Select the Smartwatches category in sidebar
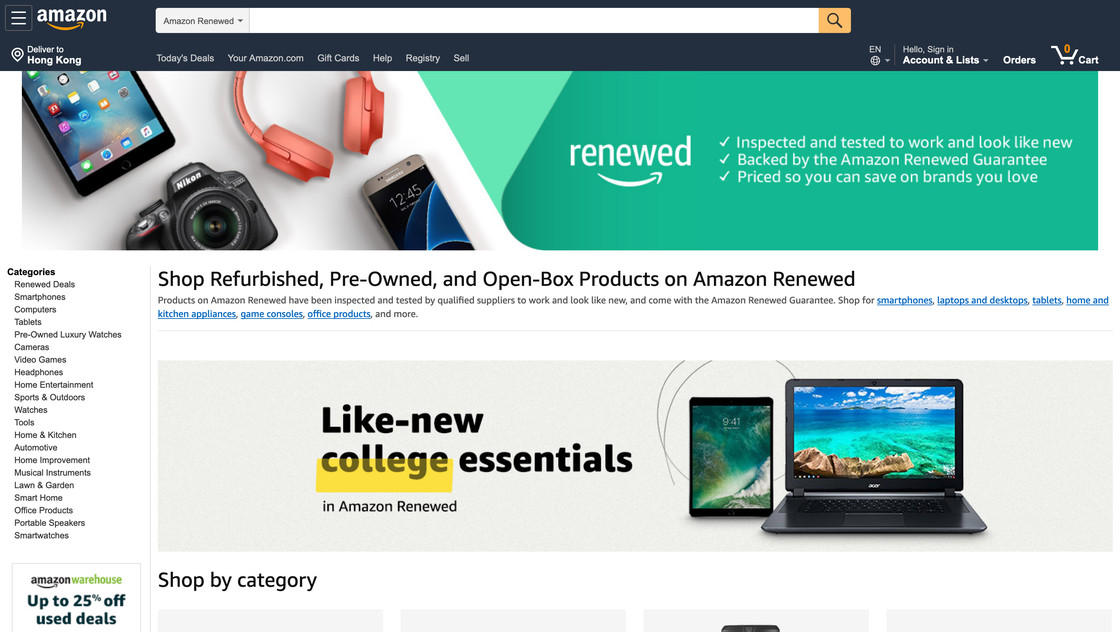 point(41,536)
